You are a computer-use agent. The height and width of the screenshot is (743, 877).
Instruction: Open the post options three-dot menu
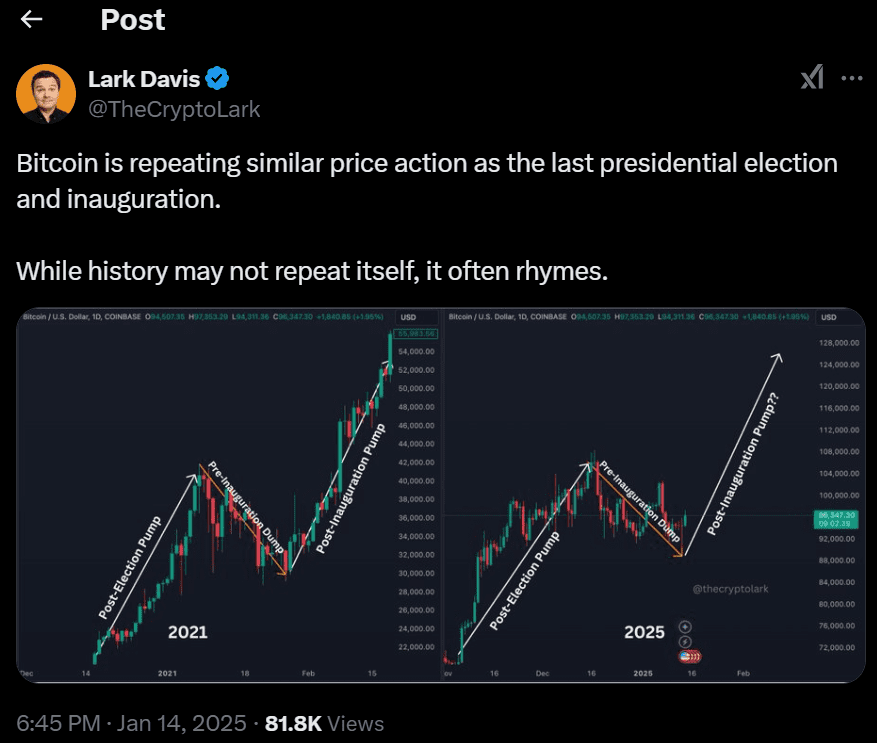[852, 78]
